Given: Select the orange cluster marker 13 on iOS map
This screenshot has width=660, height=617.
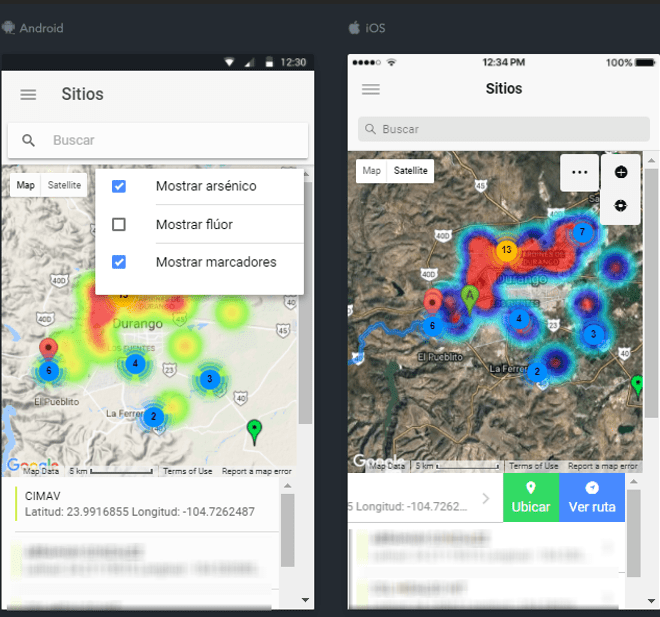Looking at the screenshot, I should (x=507, y=249).
